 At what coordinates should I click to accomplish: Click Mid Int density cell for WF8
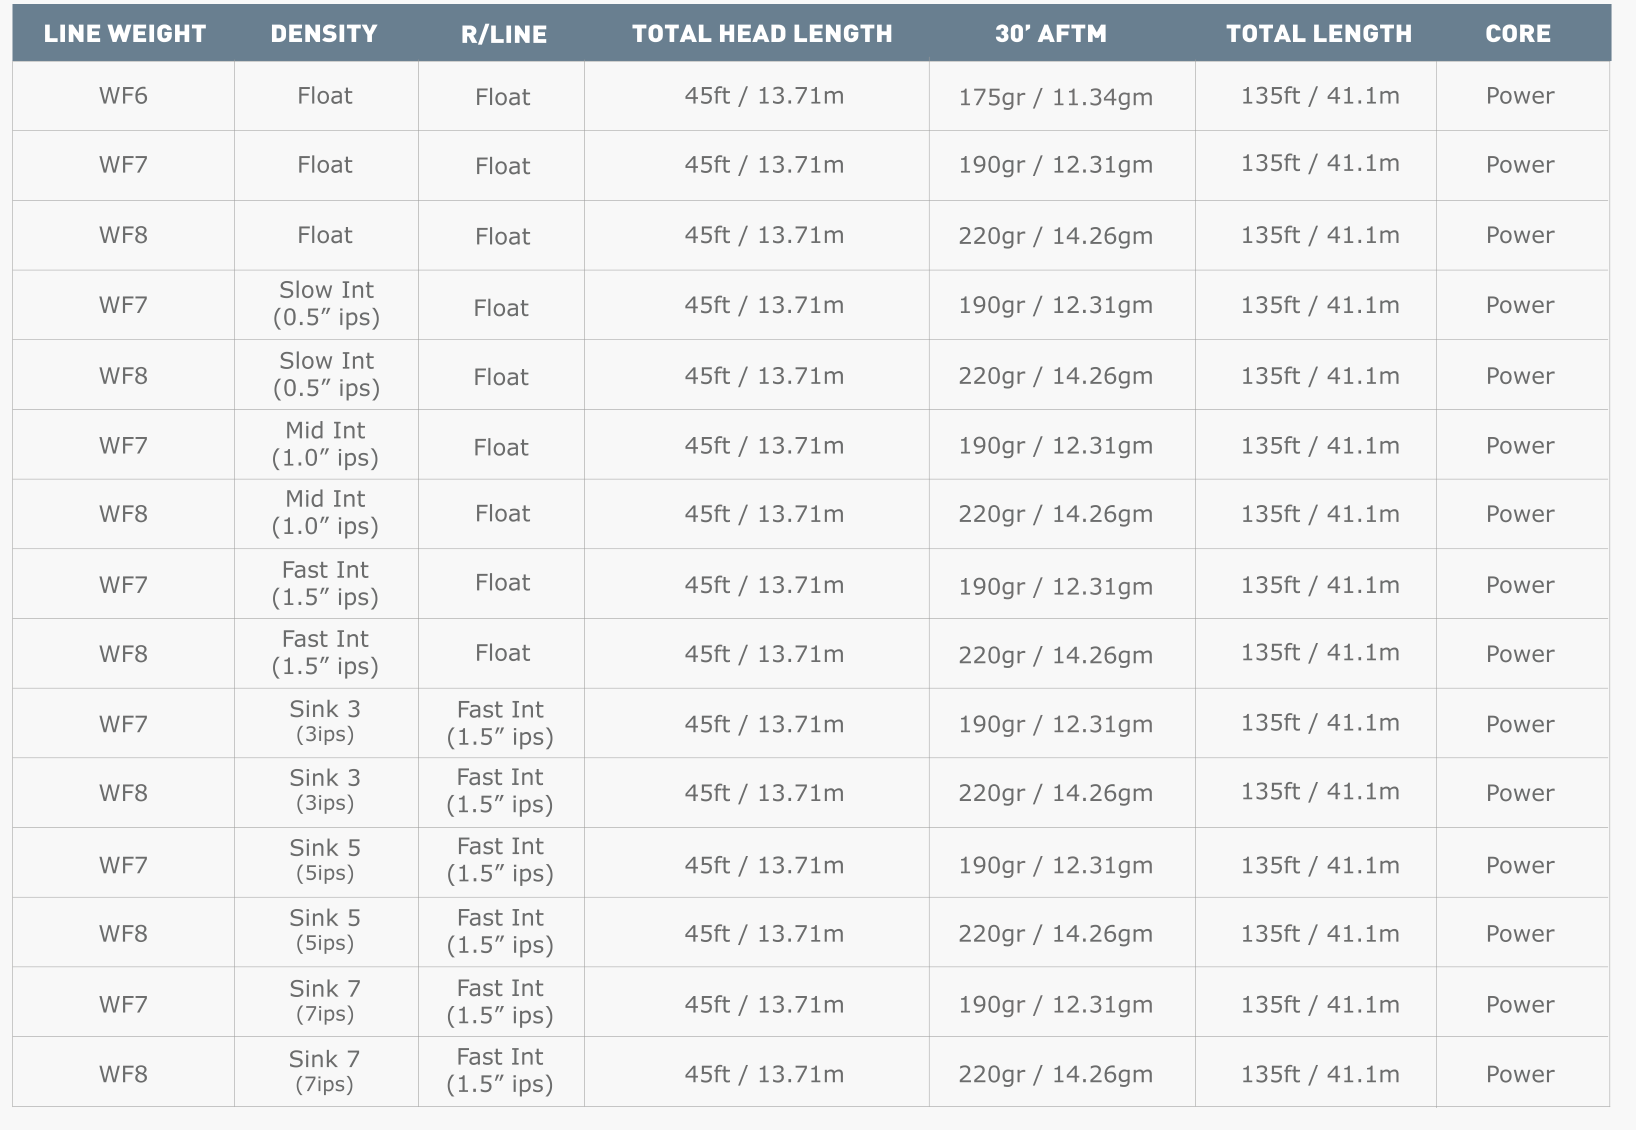(x=325, y=513)
